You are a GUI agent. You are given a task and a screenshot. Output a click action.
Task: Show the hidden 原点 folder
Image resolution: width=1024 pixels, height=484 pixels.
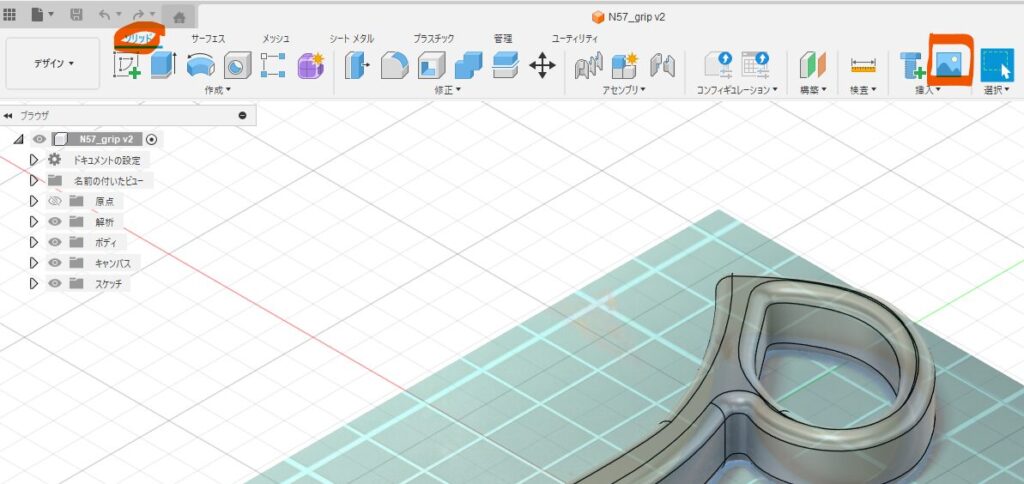(x=55, y=201)
